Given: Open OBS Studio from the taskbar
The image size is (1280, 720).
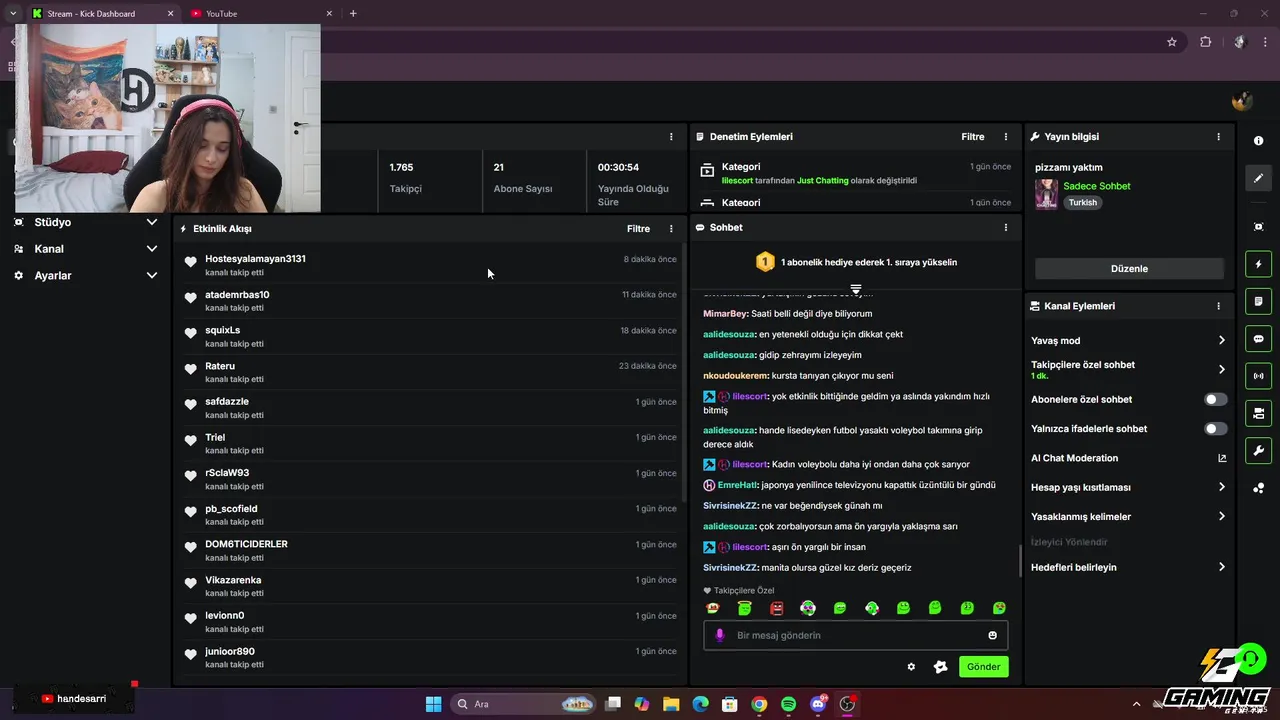Looking at the screenshot, I should tap(847, 704).
